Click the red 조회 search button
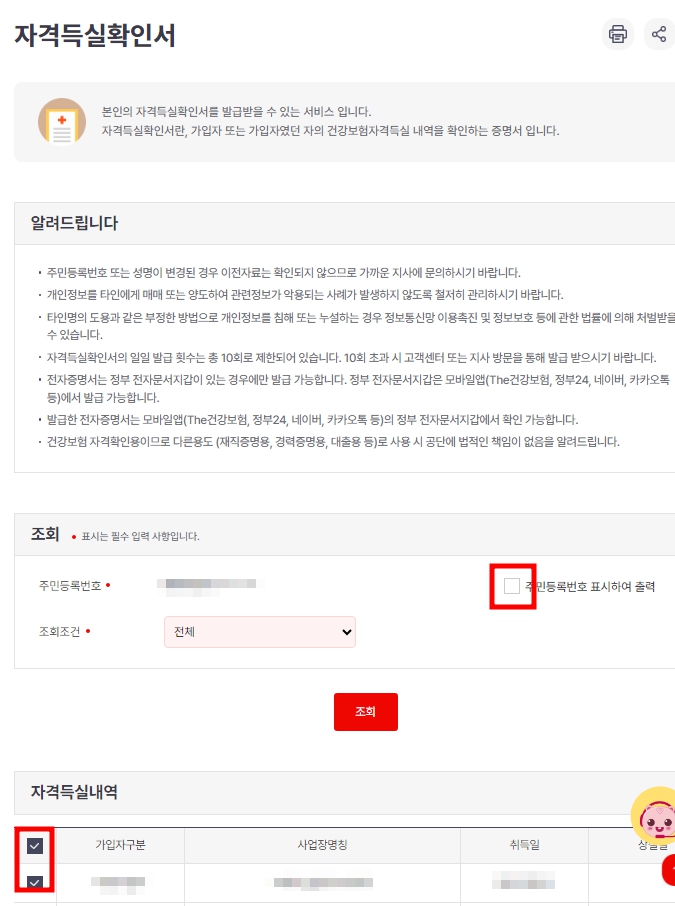This screenshot has height=906, width=675. point(366,712)
